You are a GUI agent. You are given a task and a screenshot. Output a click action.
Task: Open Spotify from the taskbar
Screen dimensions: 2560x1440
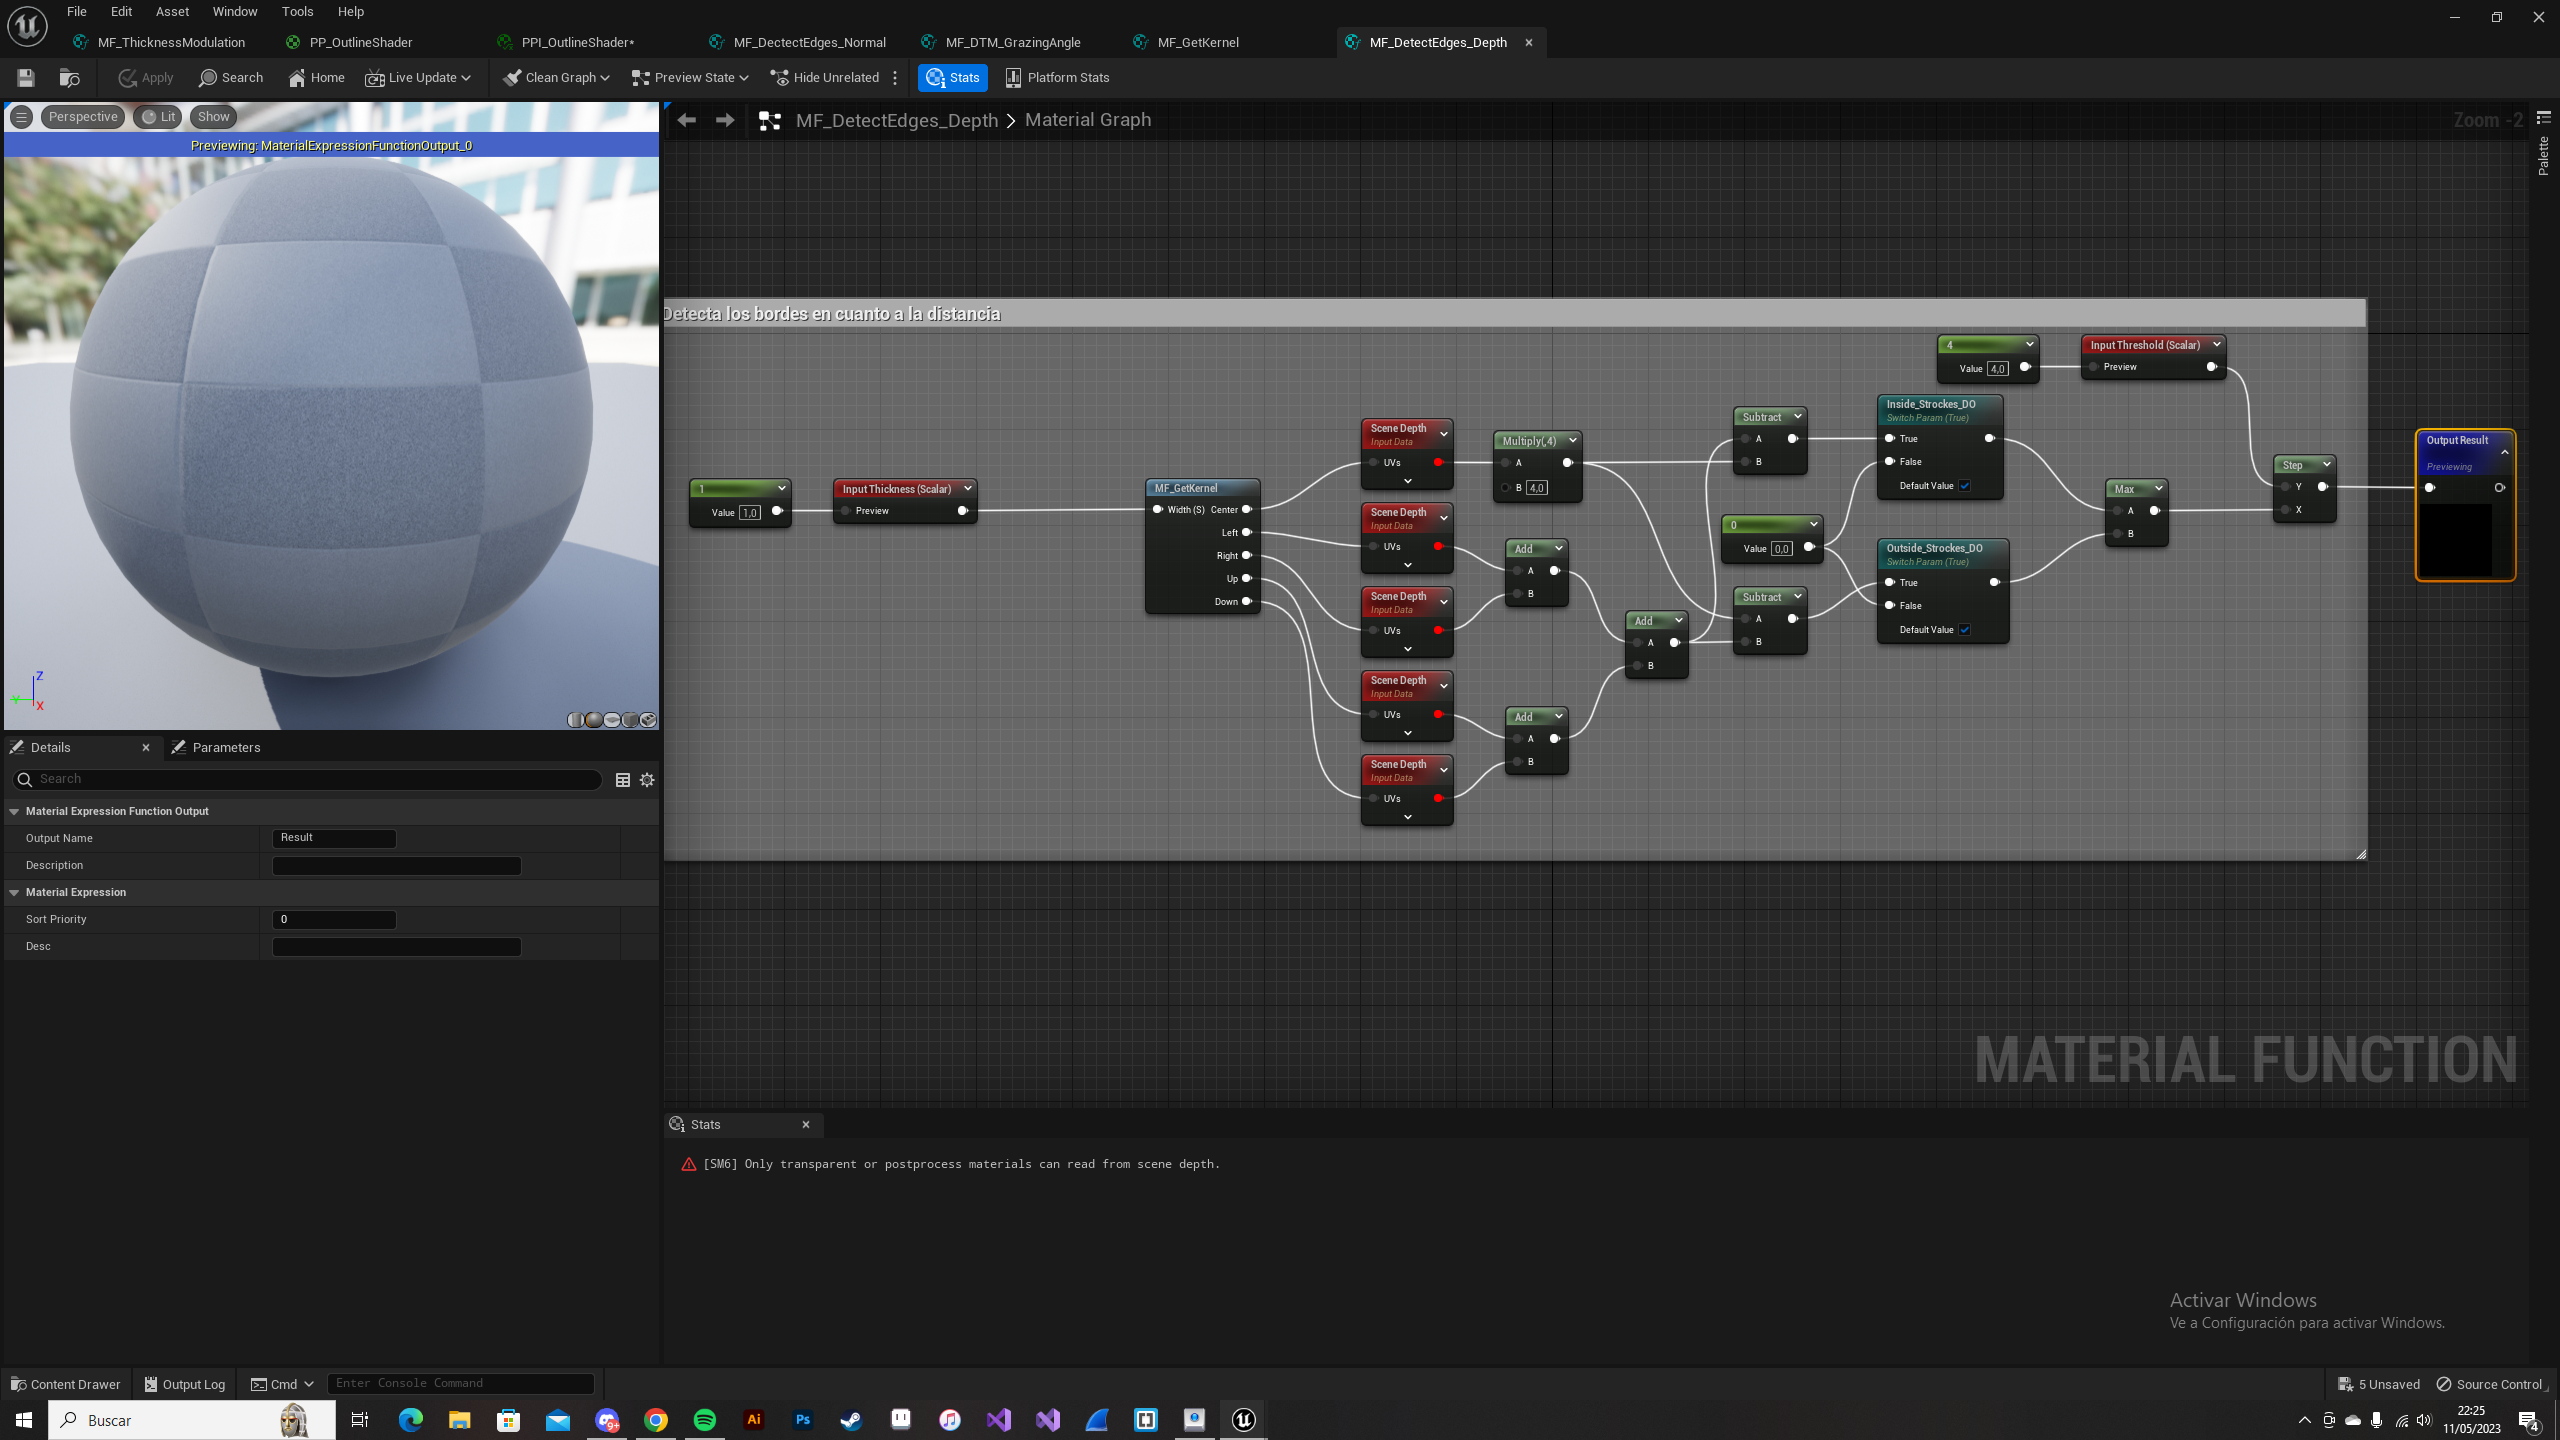click(x=705, y=1420)
